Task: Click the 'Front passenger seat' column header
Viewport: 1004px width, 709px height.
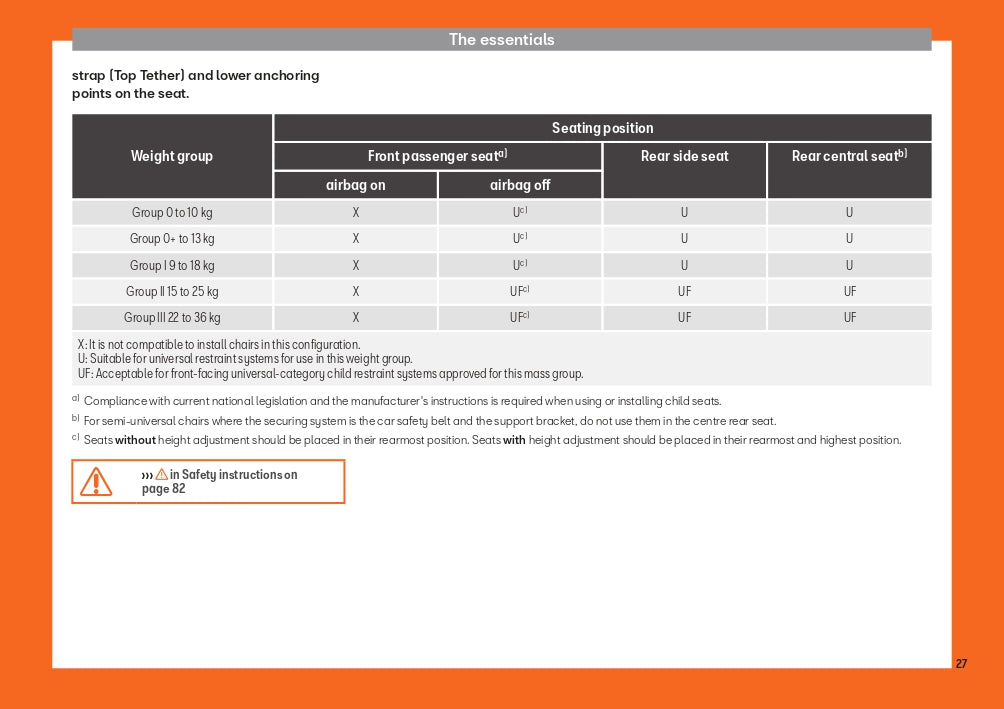Action: click(437, 156)
